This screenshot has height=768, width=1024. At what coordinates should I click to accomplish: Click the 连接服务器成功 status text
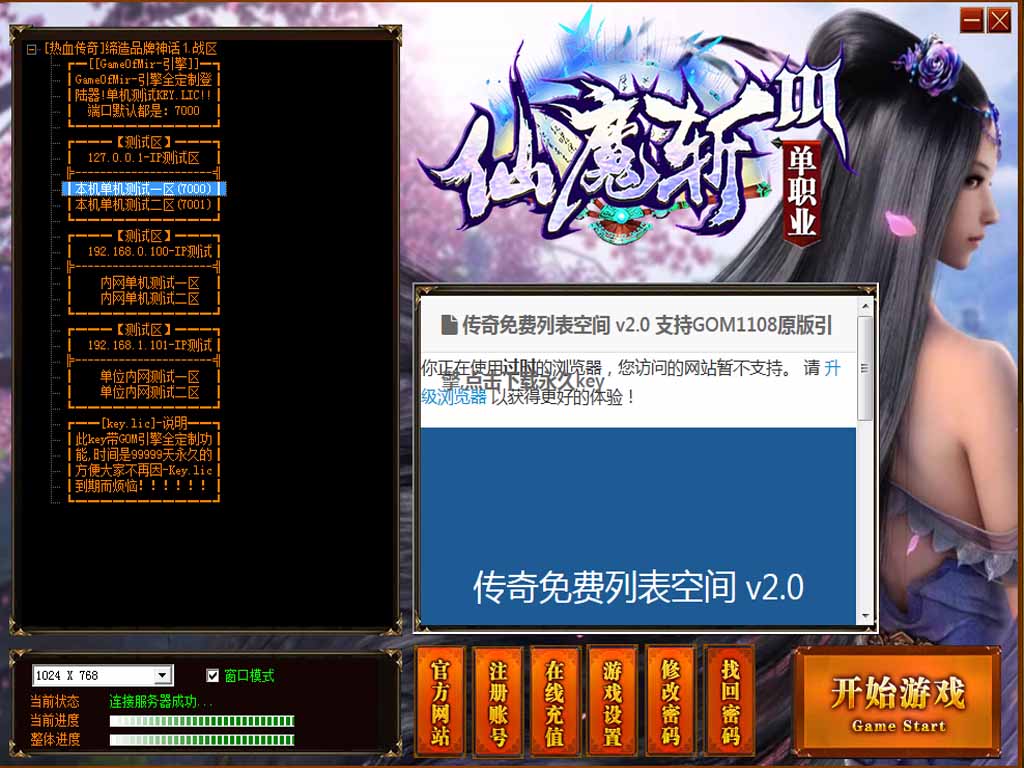tap(161, 702)
